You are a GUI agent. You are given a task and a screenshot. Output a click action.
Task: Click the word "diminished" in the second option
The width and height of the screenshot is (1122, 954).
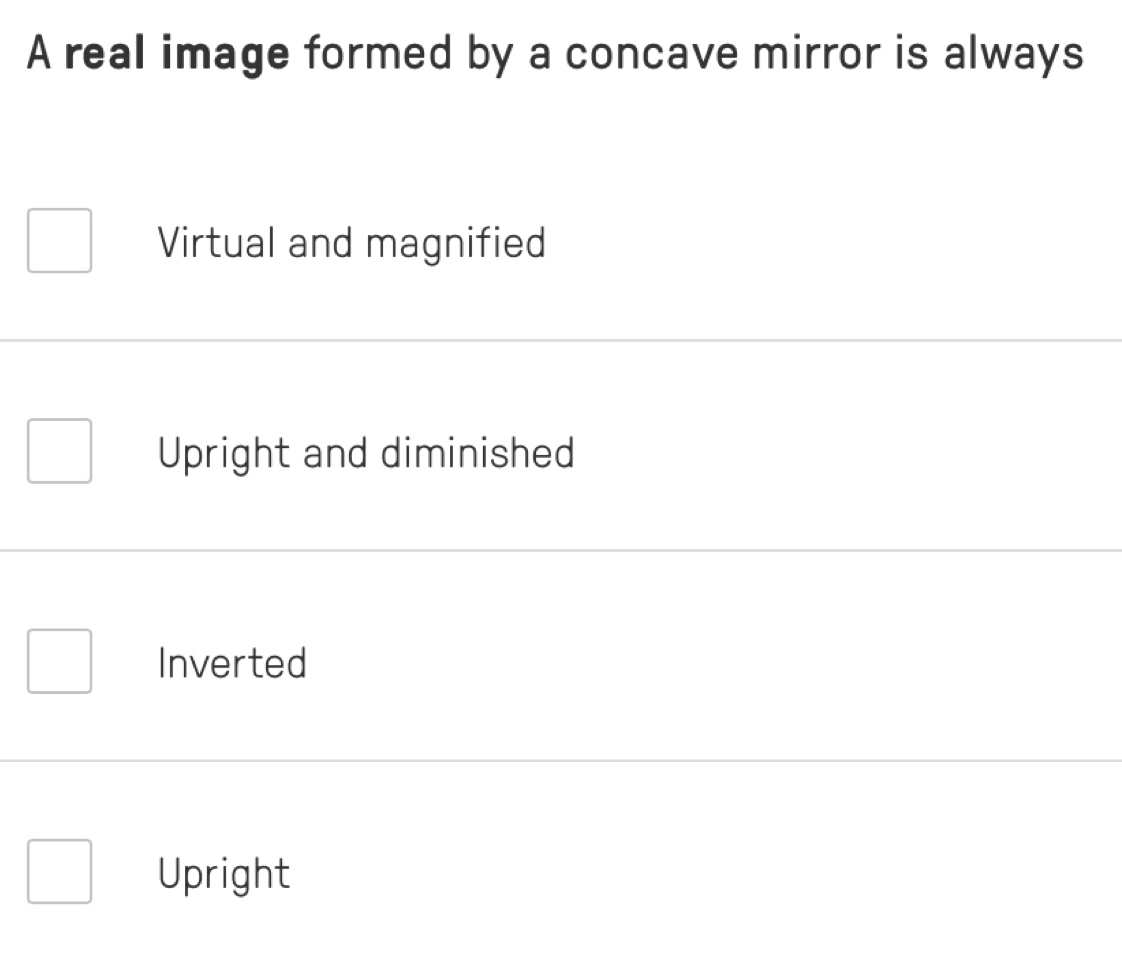(477, 453)
